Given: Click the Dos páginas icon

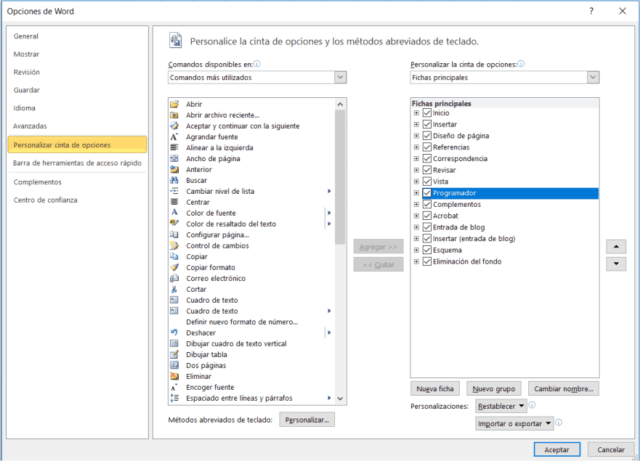Looking at the screenshot, I should pyautogui.click(x=175, y=365).
